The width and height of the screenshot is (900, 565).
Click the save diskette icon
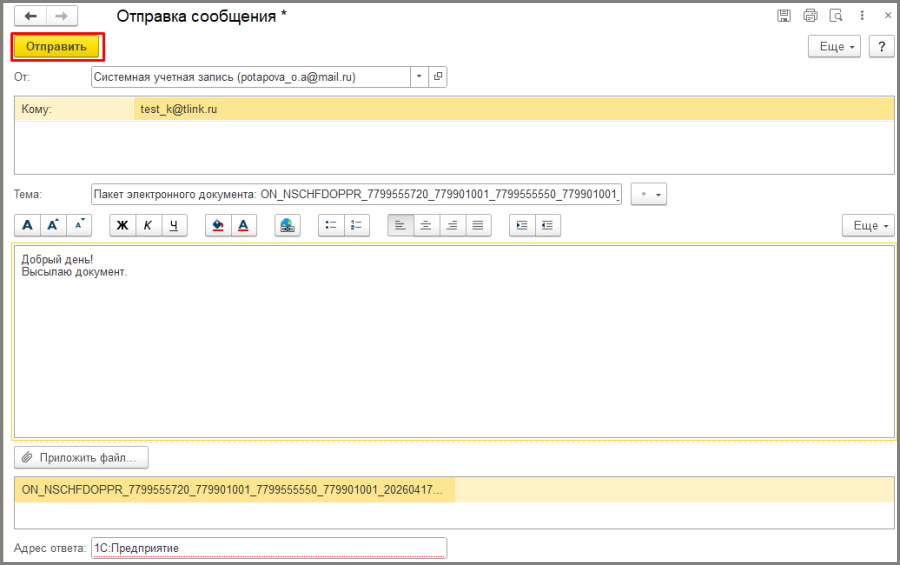pos(784,16)
